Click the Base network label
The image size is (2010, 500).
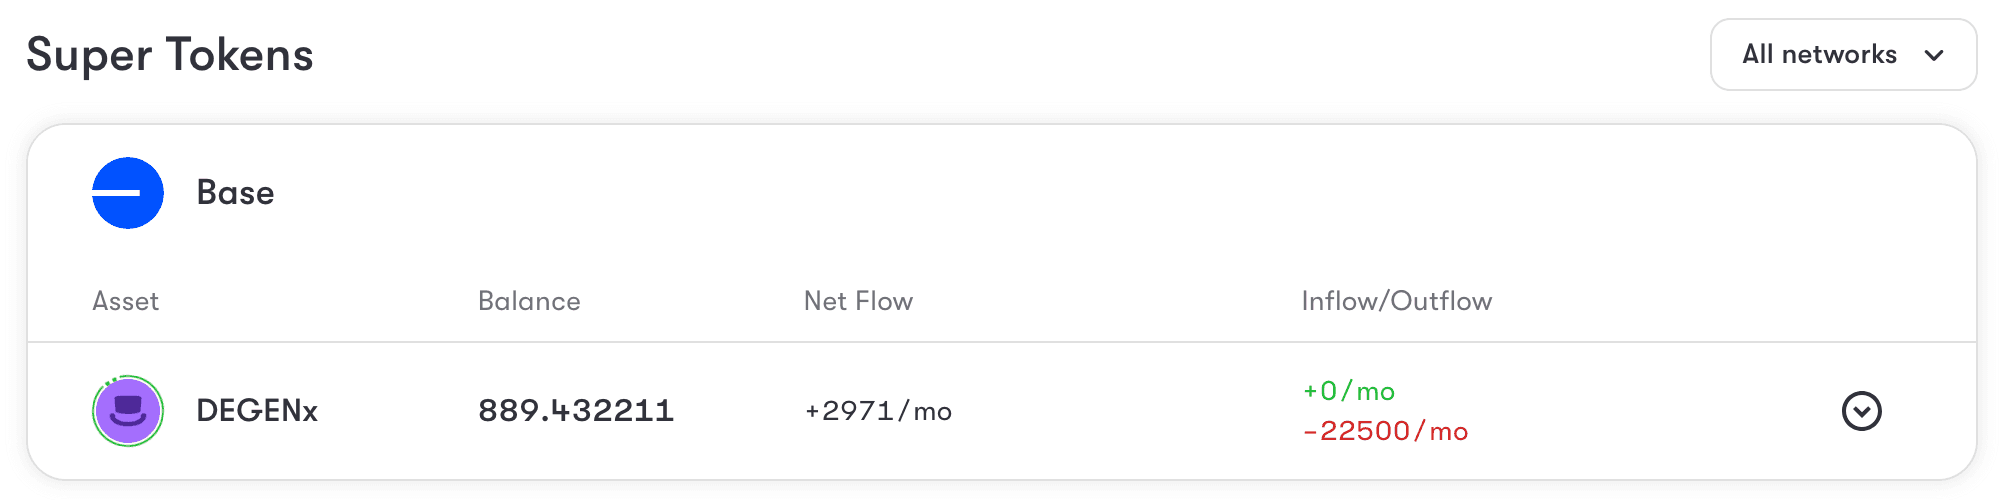point(235,193)
